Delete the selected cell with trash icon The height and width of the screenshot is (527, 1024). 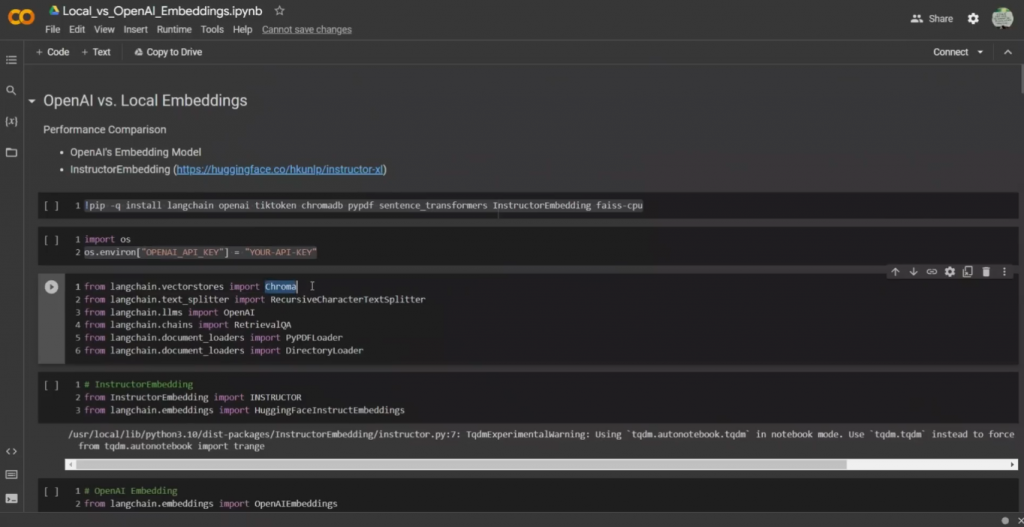click(986, 272)
